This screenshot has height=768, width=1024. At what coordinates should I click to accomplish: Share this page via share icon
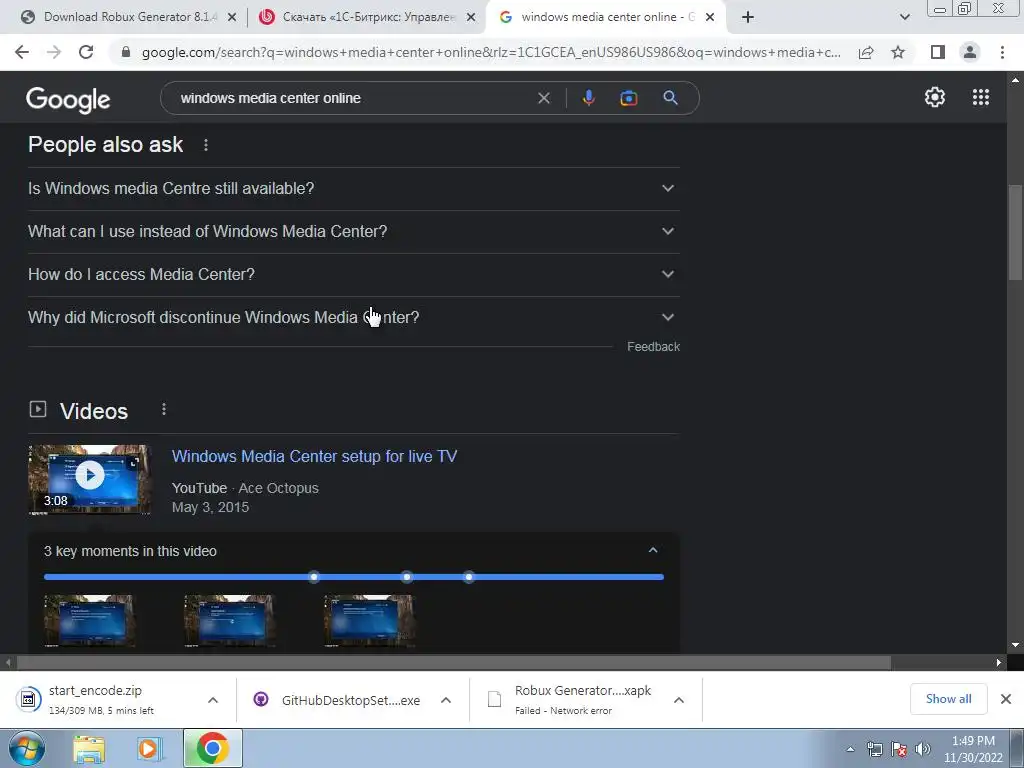coord(866,52)
